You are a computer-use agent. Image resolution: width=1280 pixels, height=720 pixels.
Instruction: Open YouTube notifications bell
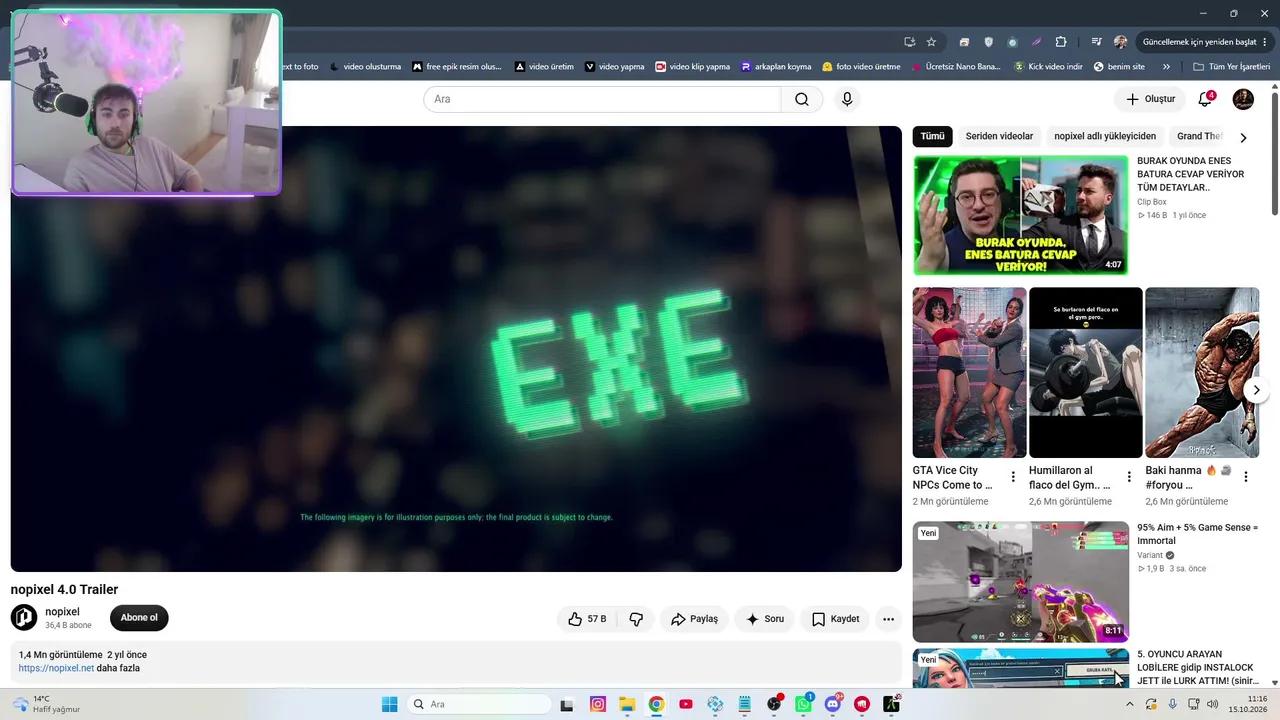(1205, 99)
